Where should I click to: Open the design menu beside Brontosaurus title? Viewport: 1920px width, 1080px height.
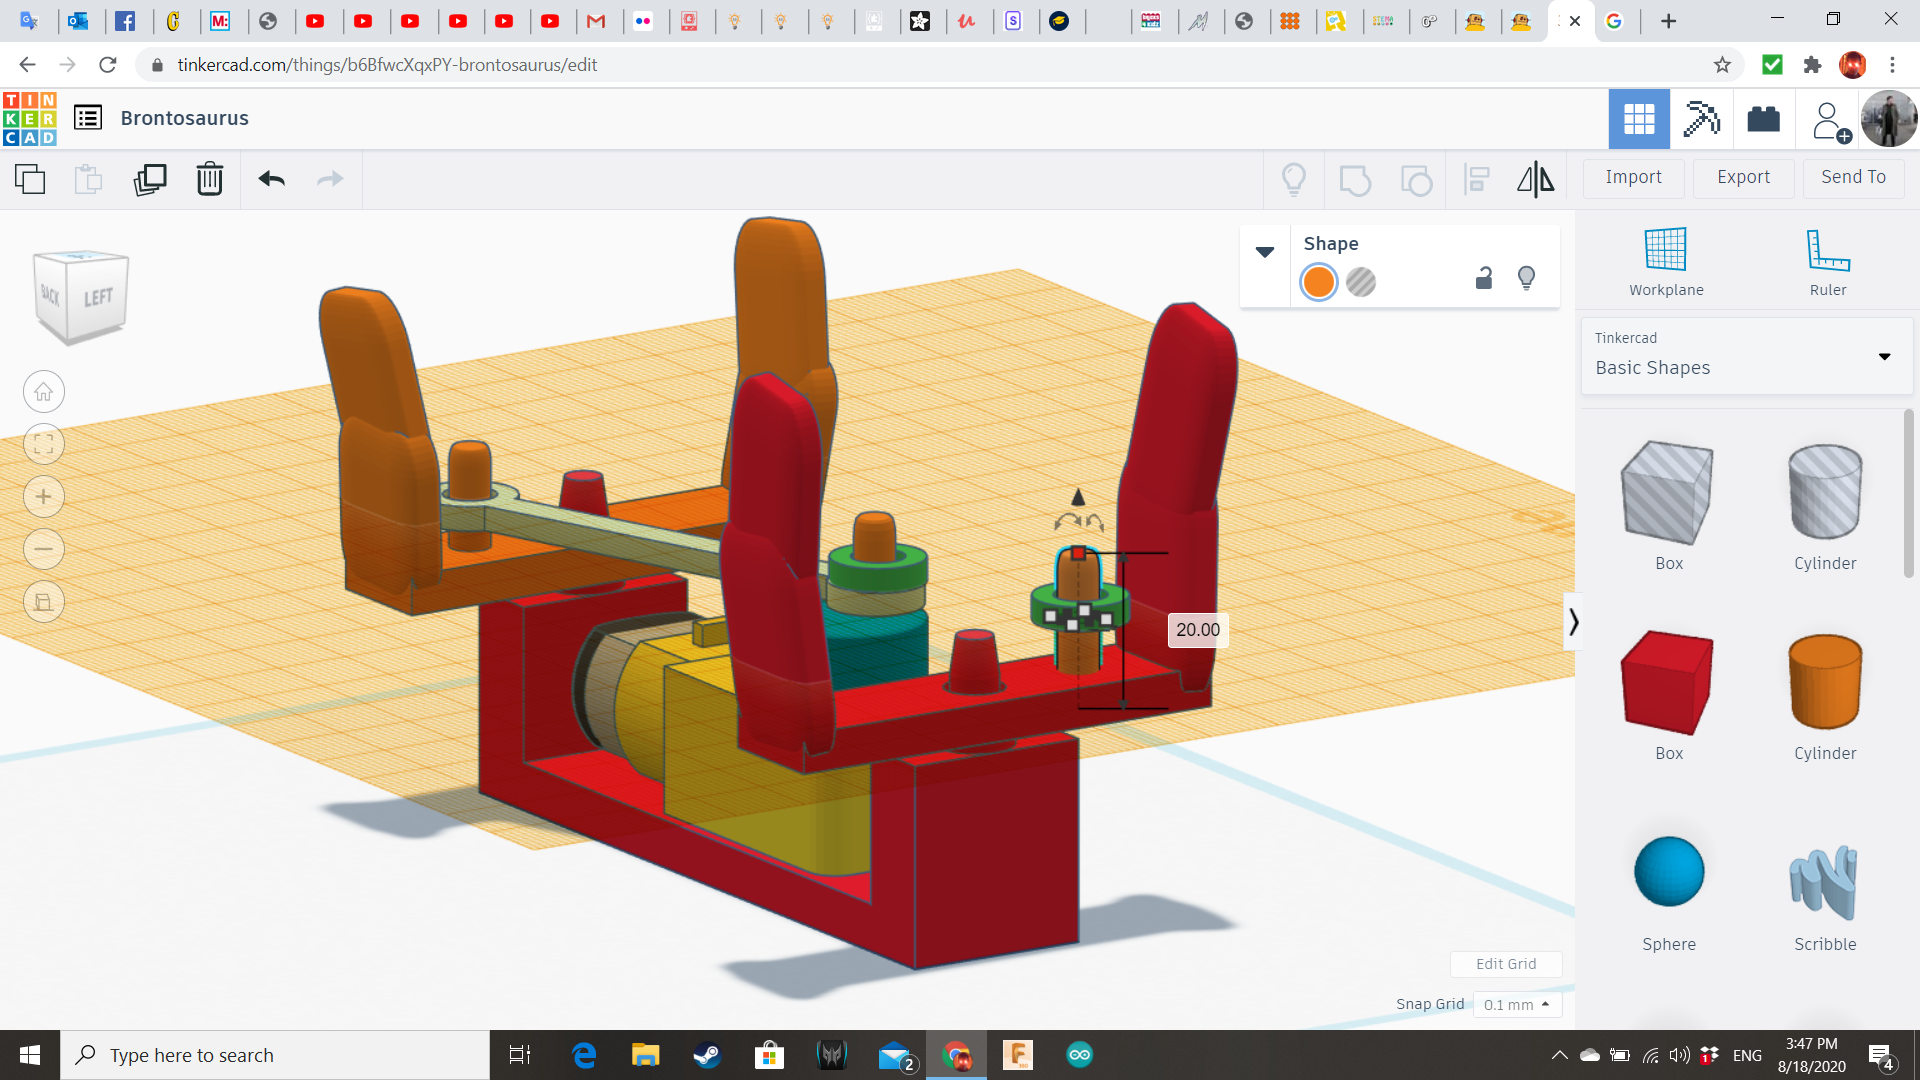(x=88, y=117)
